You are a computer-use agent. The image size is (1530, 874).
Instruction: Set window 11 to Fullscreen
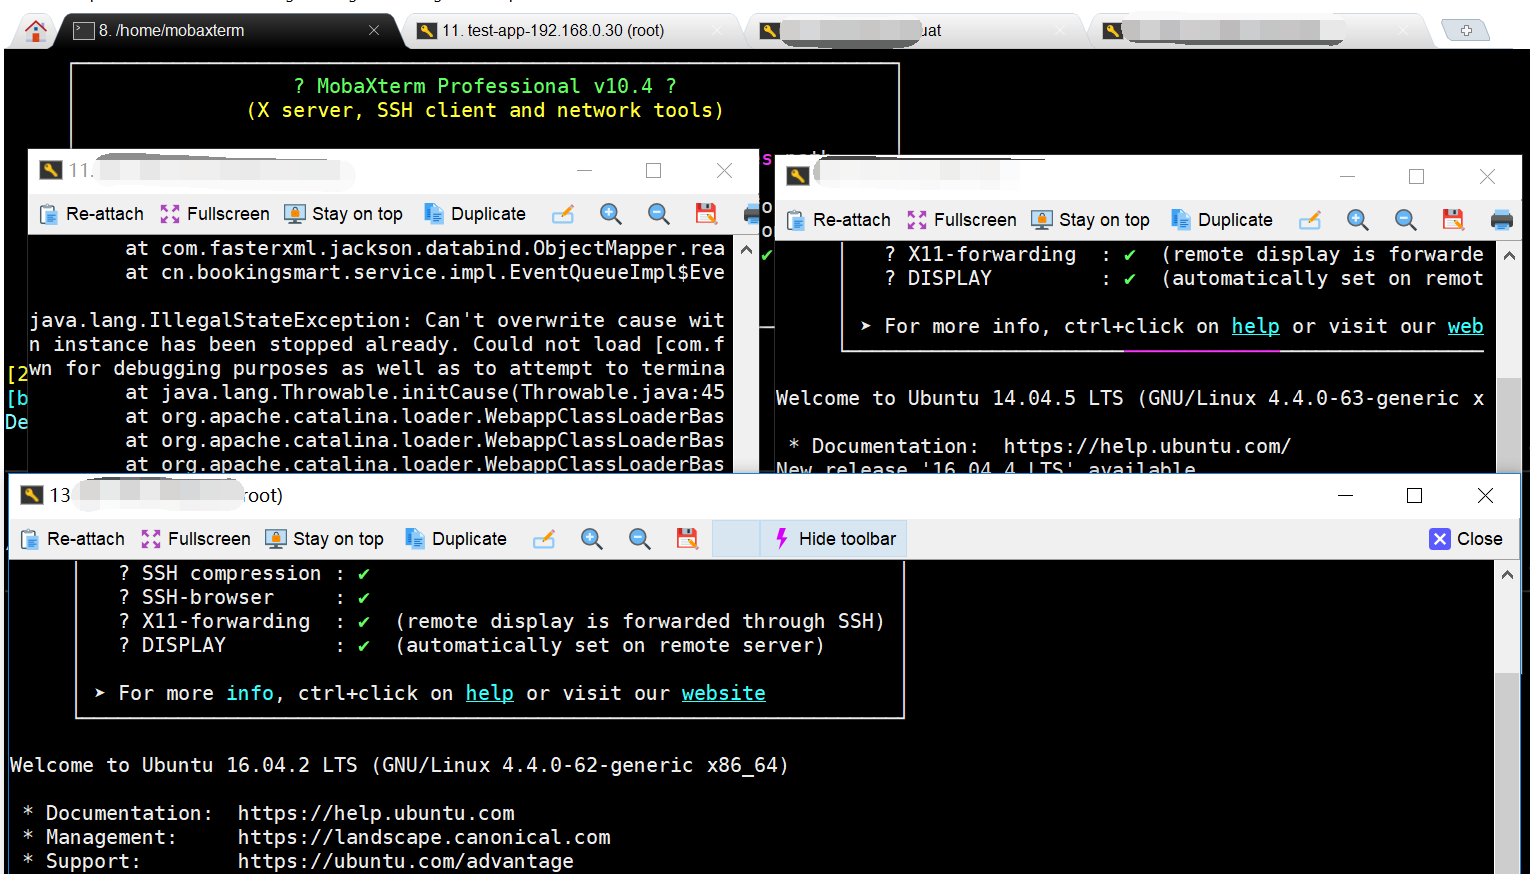(x=215, y=214)
